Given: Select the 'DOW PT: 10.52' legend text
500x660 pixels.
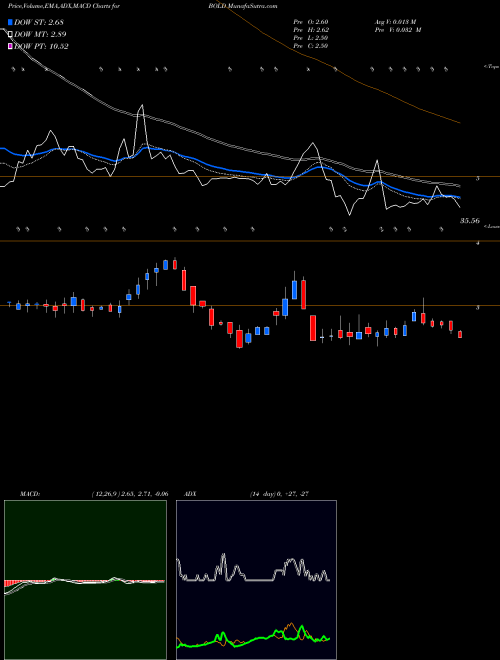Looking at the screenshot, I should 41,46.
